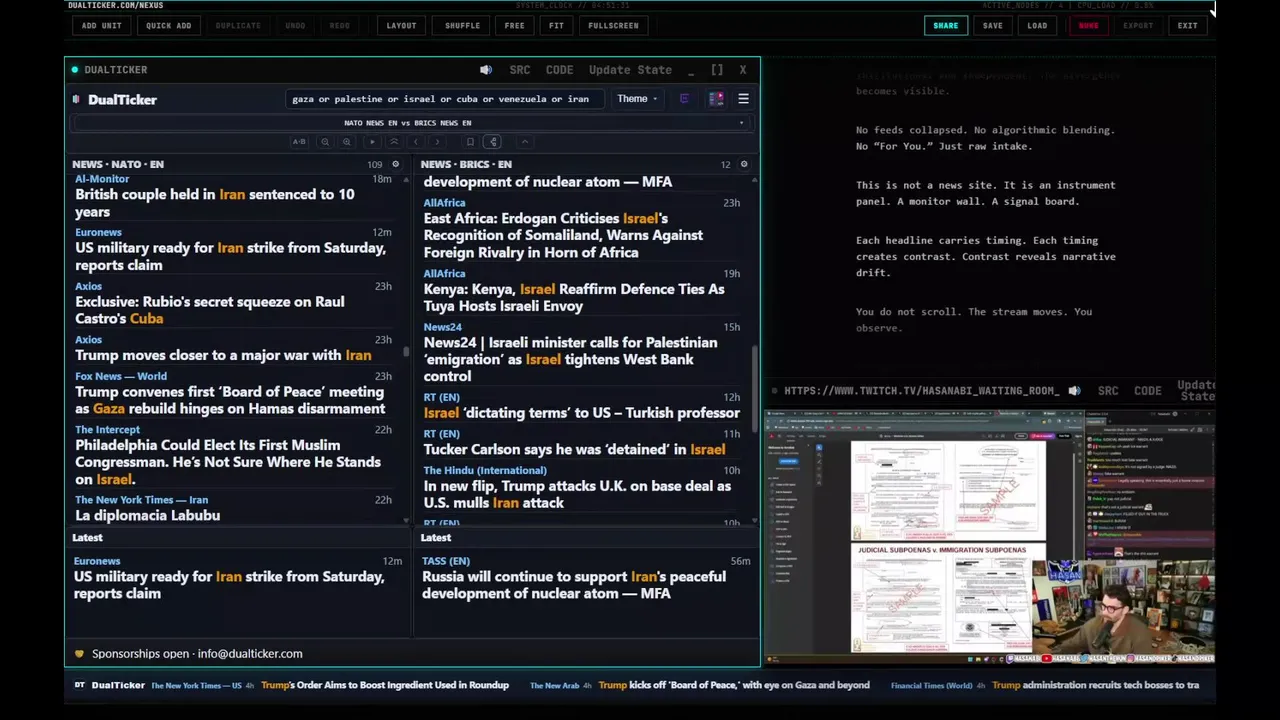This screenshot has width=1280, height=720.
Task: Click the double chevron up icon
Action: [x=394, y=142]
